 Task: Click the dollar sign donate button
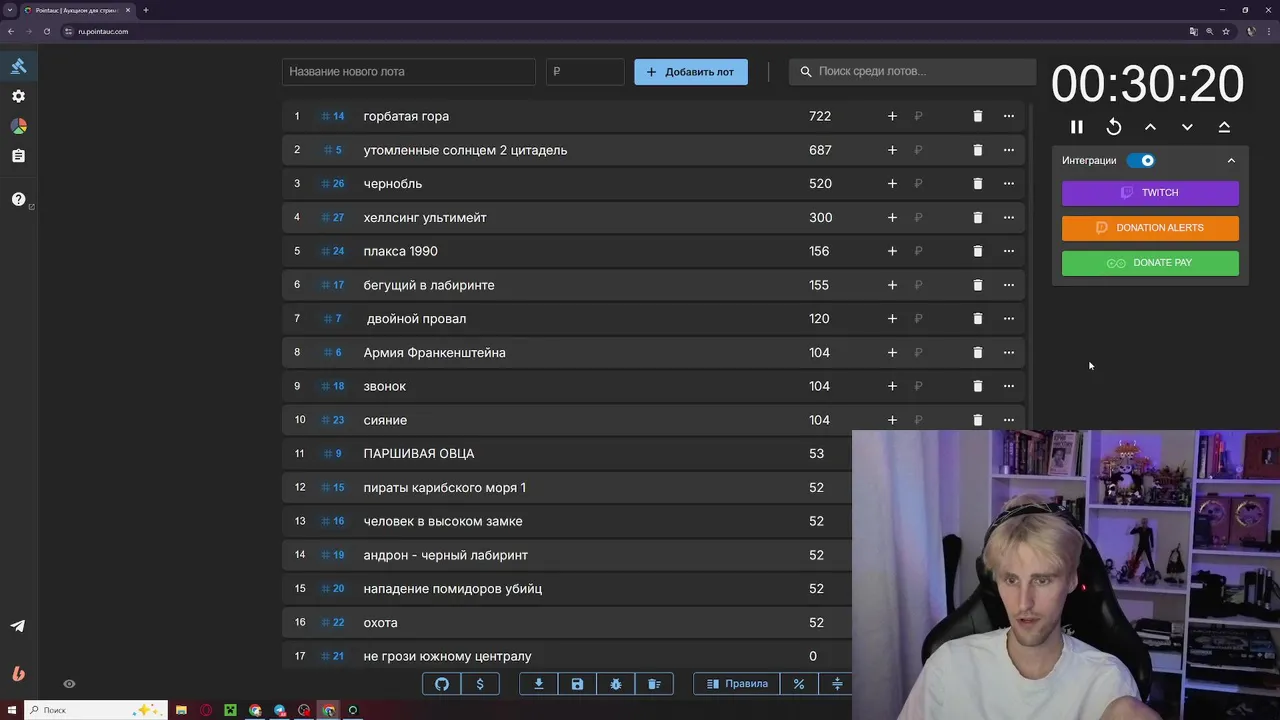(x=480, y=684)
